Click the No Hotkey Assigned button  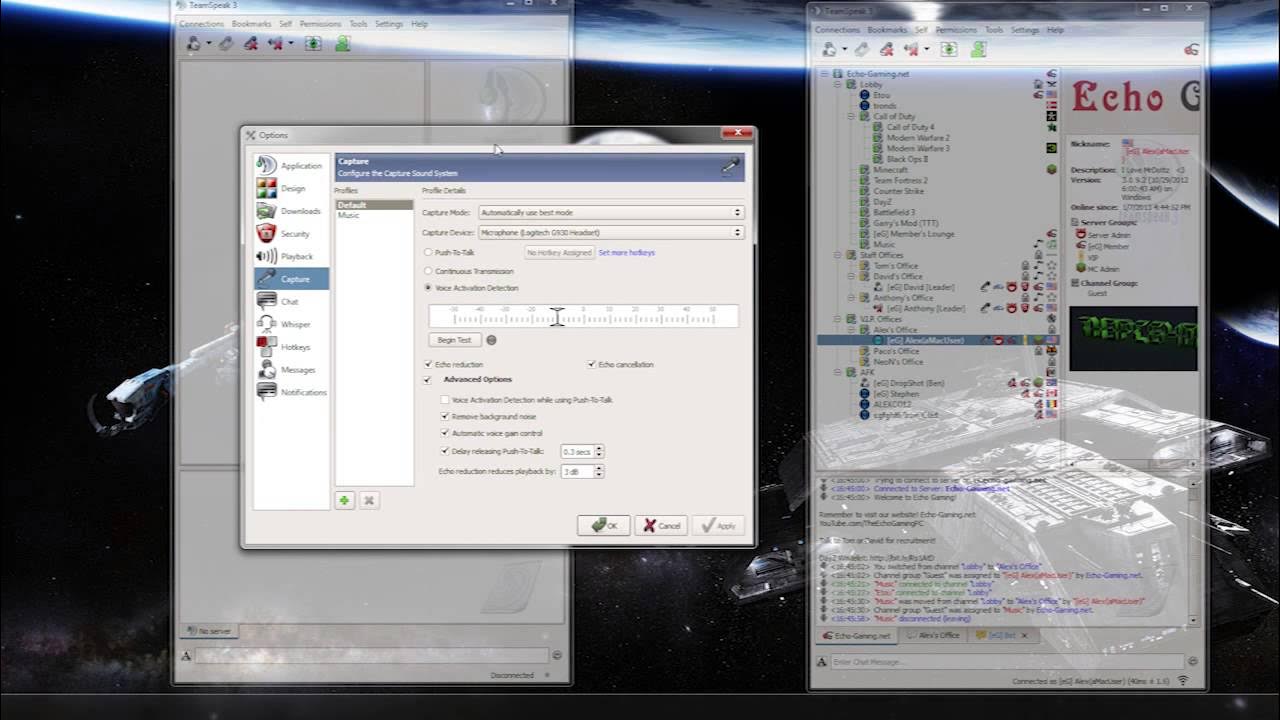pos(559,253)
